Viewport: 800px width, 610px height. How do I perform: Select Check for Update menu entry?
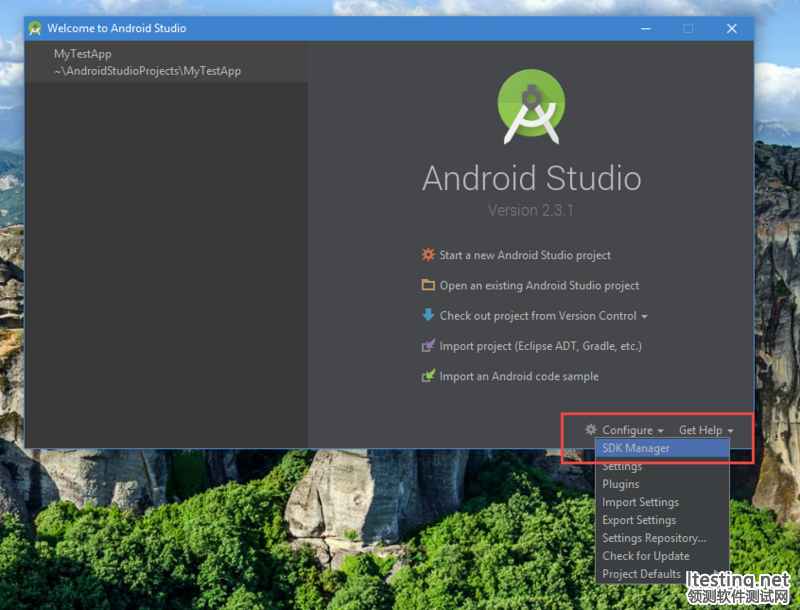(x=662, y=555)
